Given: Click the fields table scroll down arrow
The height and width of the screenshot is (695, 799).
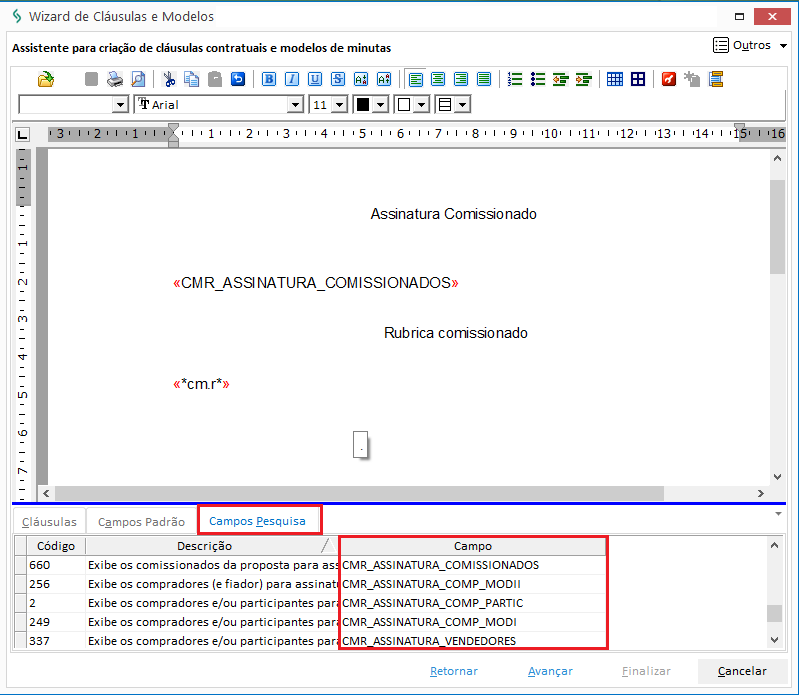Looking at the screenshot, I should pyautogui.click(x=775, y=640).
